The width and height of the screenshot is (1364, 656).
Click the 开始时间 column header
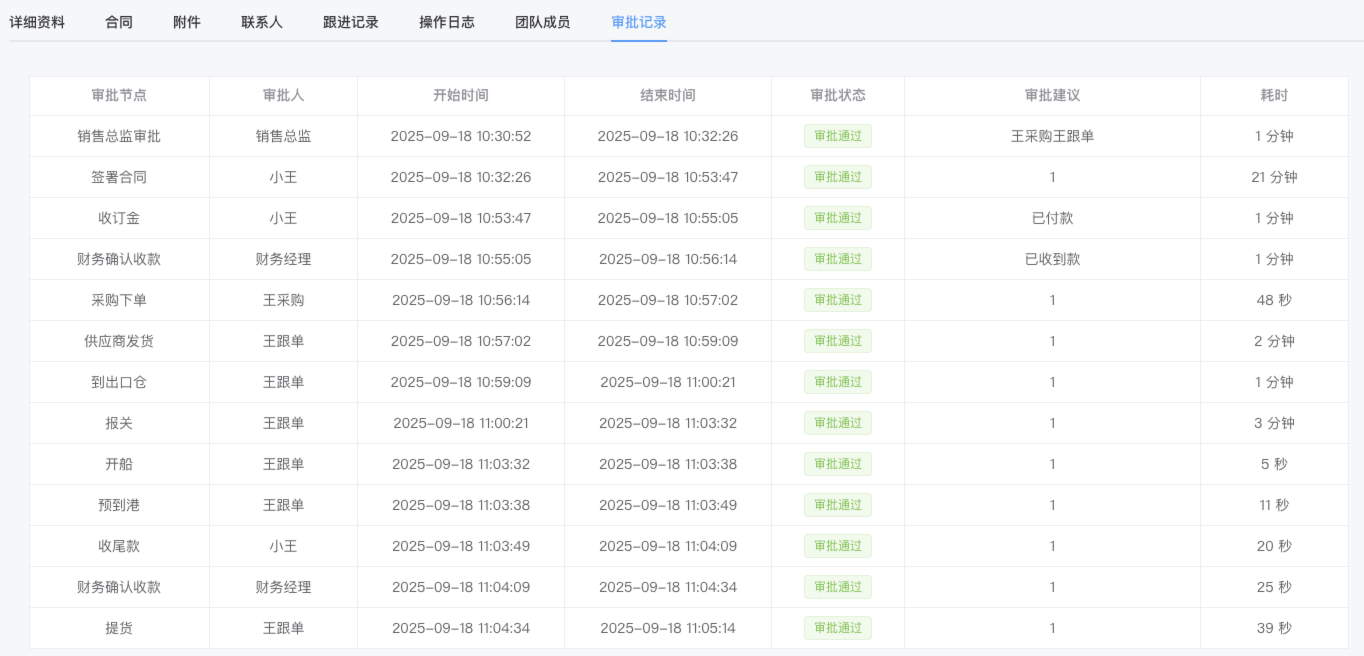pyautogui.click(x=461, y=96)
